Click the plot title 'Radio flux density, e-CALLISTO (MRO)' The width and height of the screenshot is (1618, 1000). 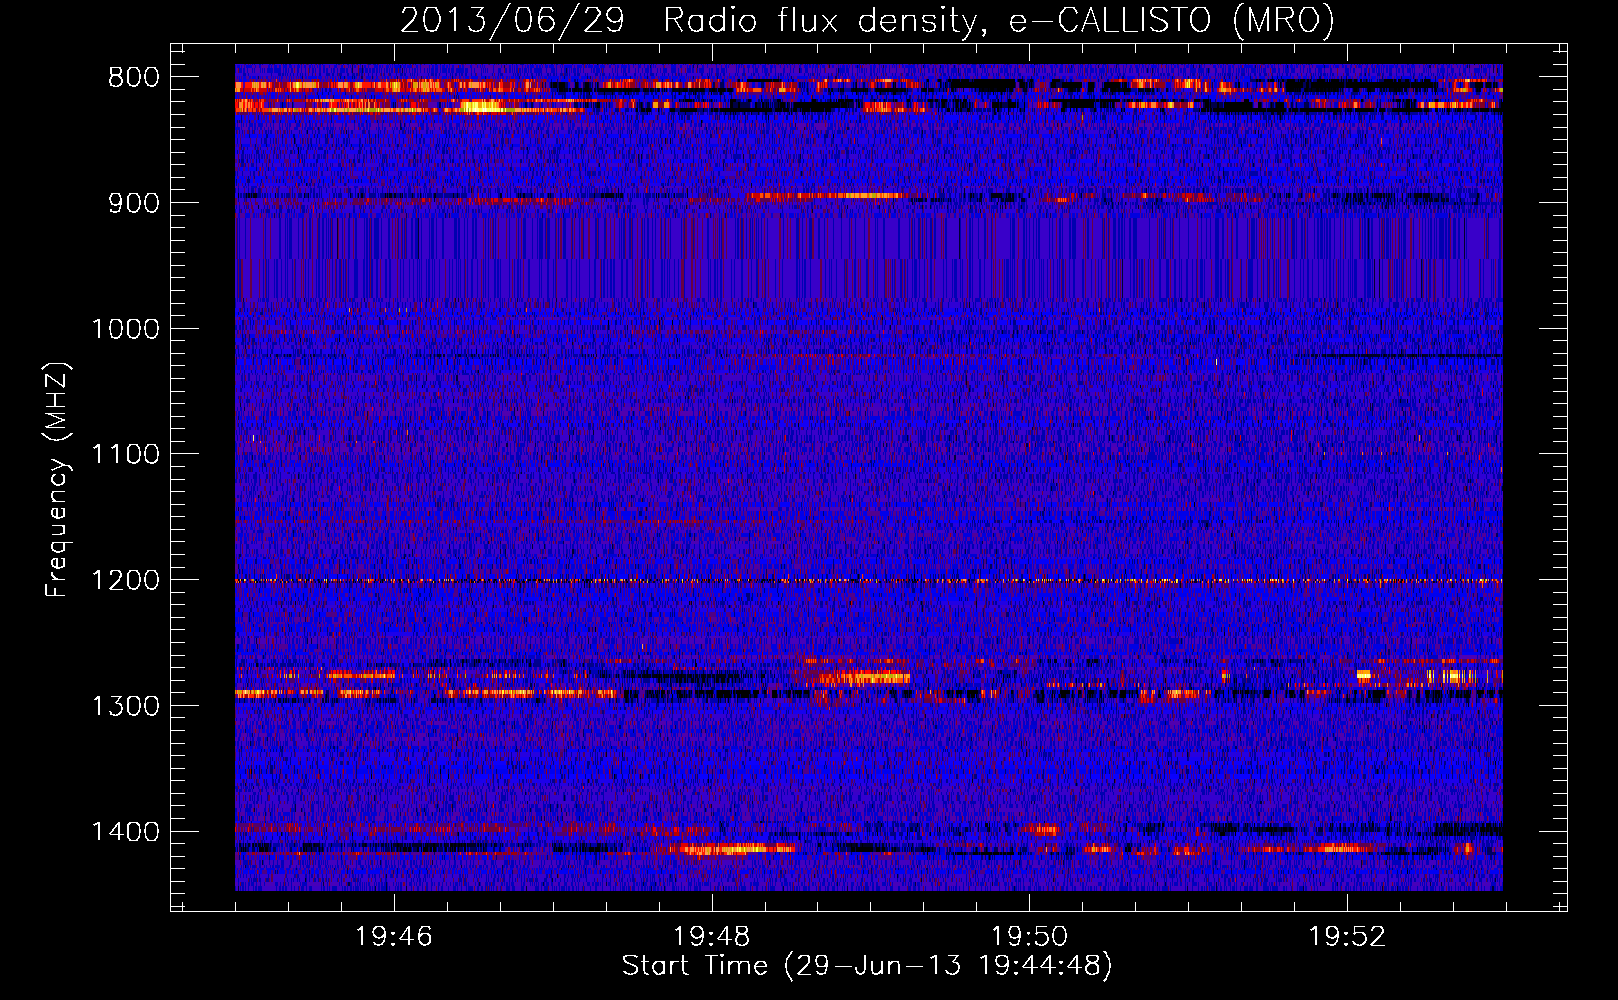click(998, 20)
